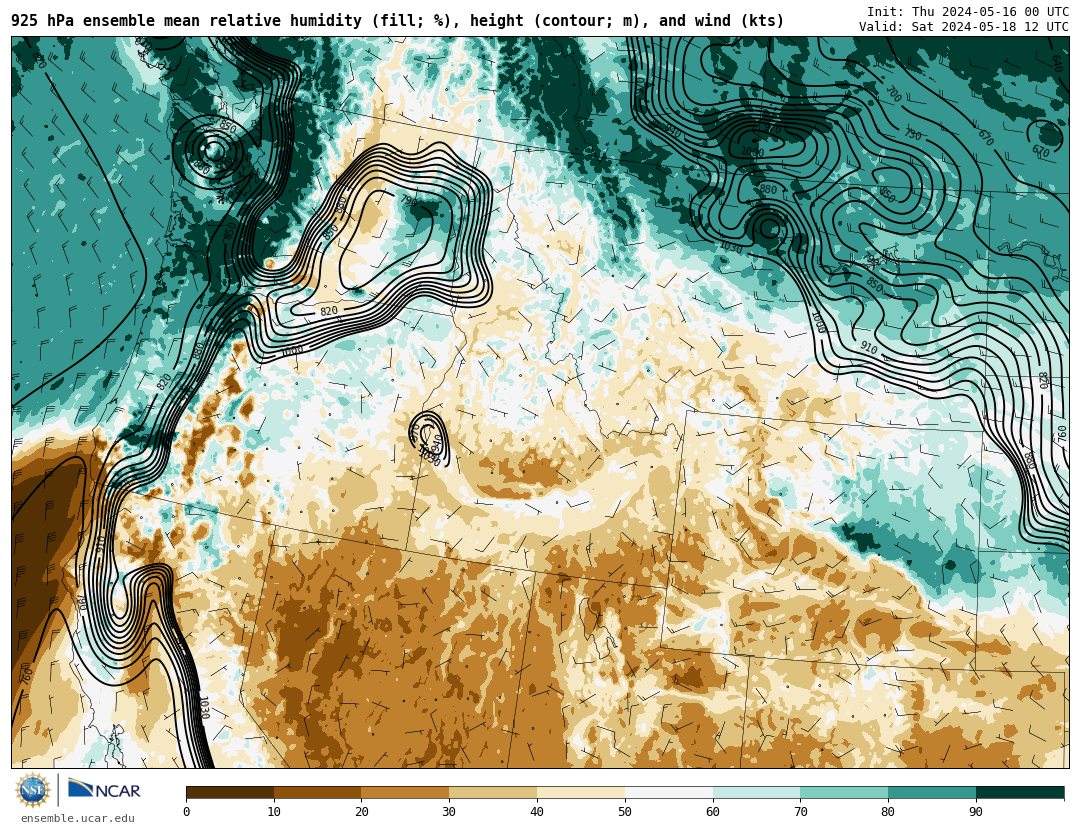Click the 50-60 white colorbar segment
Viewport: 1080px width, 831px height.
[x=669, y=793]
